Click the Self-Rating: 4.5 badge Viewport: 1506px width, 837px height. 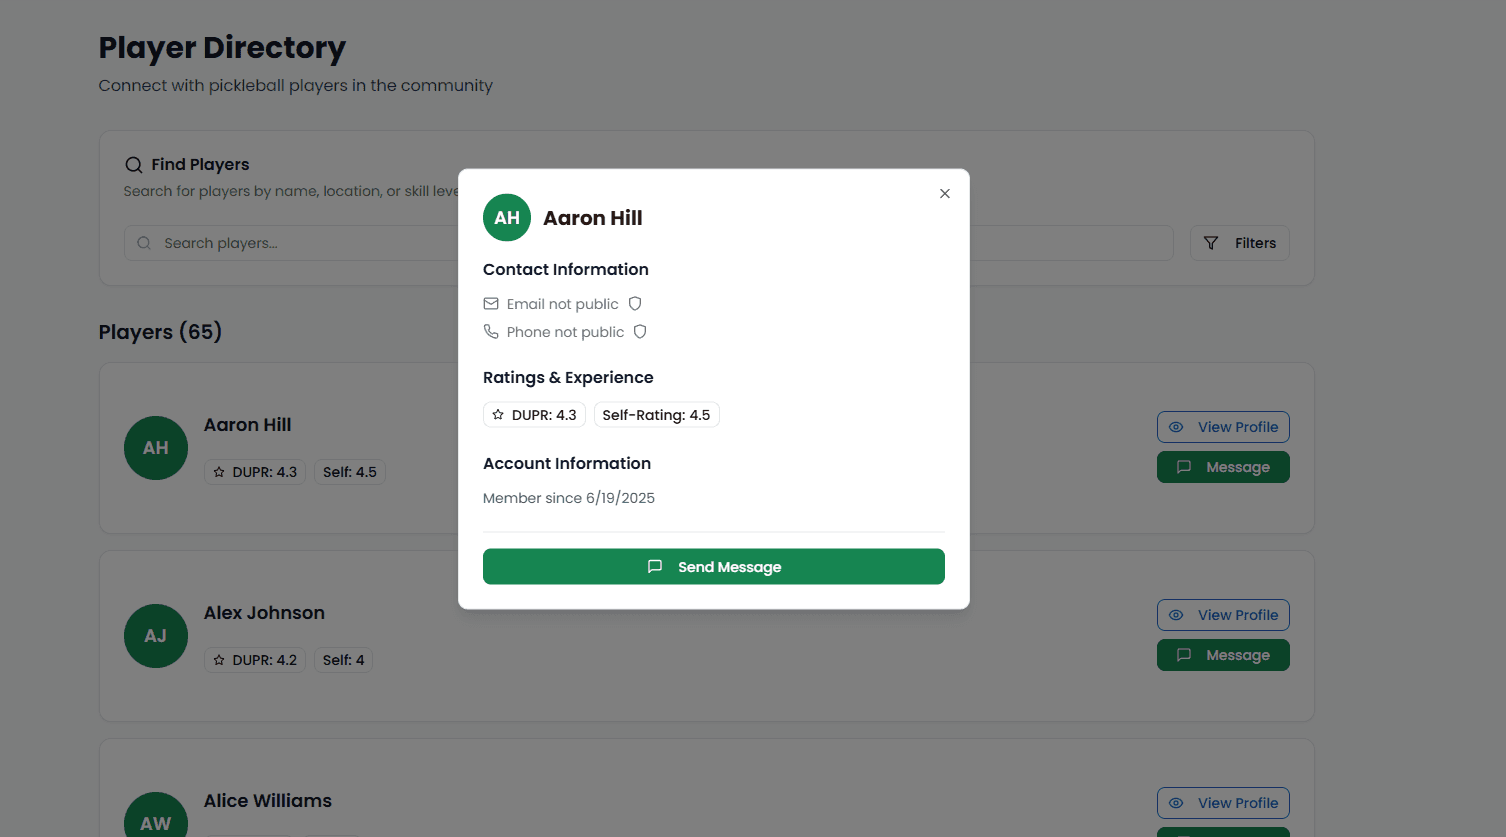point(656,415)
